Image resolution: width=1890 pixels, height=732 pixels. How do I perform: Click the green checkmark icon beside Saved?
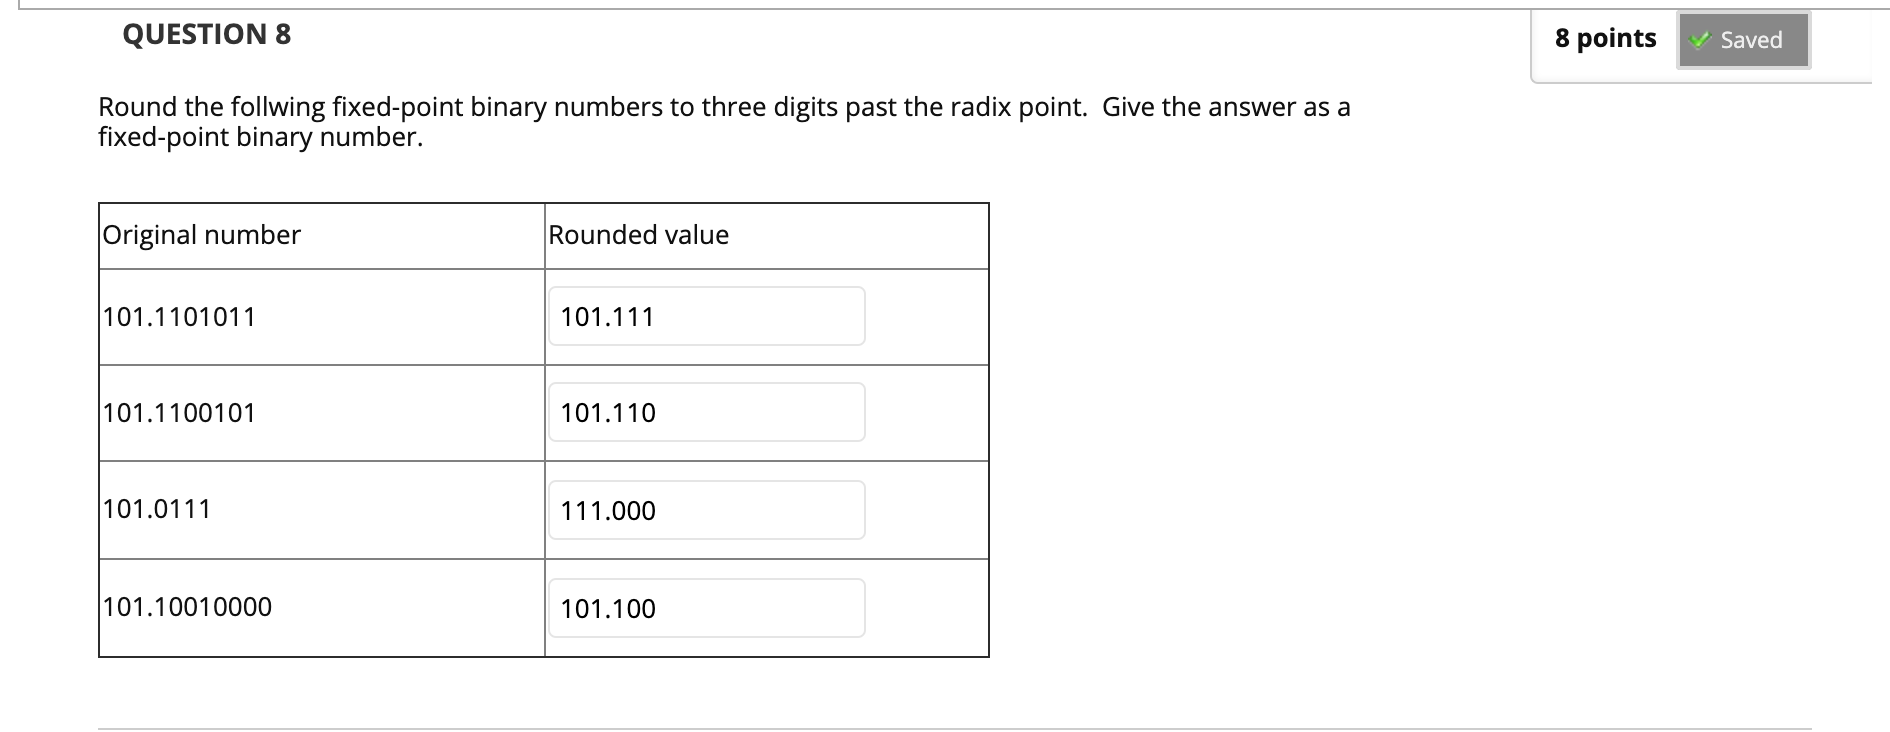(x=1698, y=40)
